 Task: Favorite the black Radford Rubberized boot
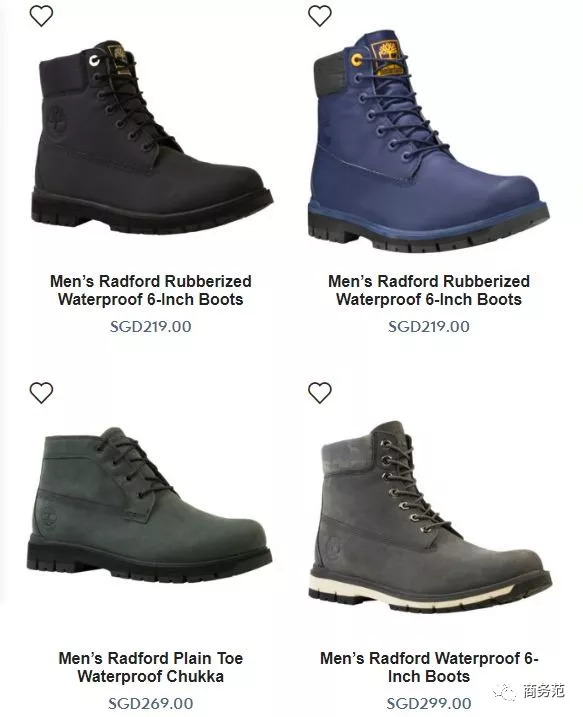42,16
